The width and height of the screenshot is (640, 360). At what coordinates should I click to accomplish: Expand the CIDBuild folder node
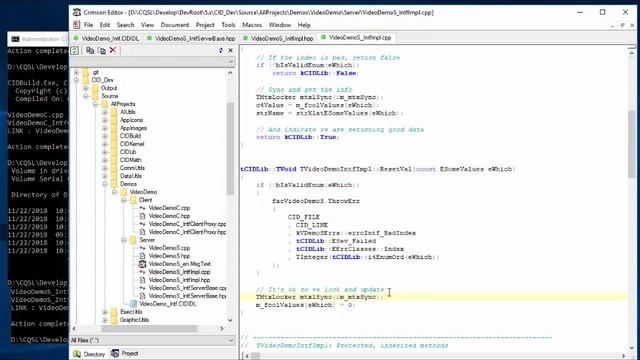point(105,136)
